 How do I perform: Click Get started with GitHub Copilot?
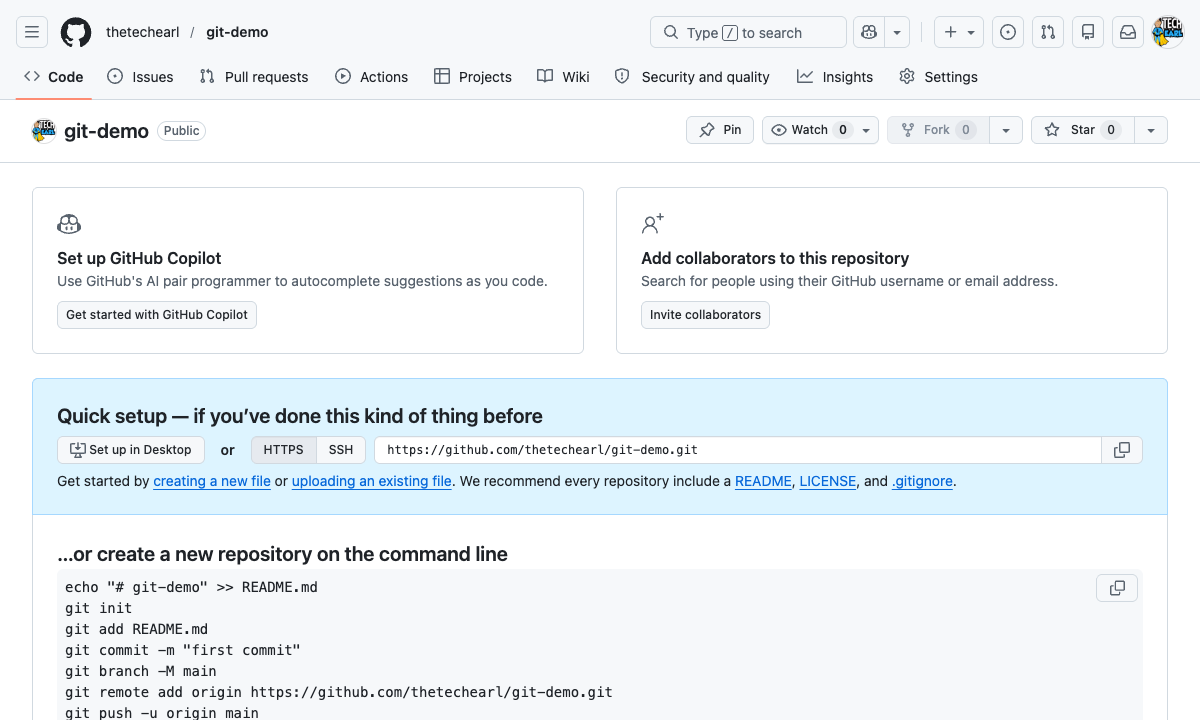(157, 315)
